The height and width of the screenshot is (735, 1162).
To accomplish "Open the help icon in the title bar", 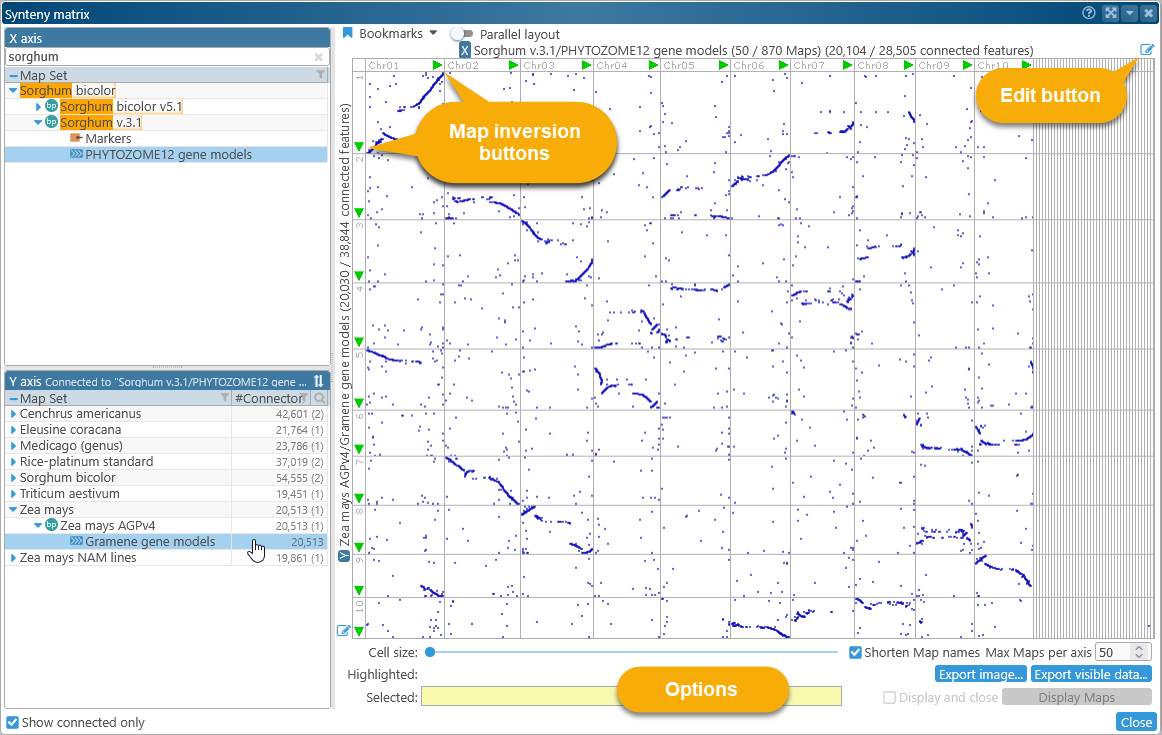I will (1089, 13).
